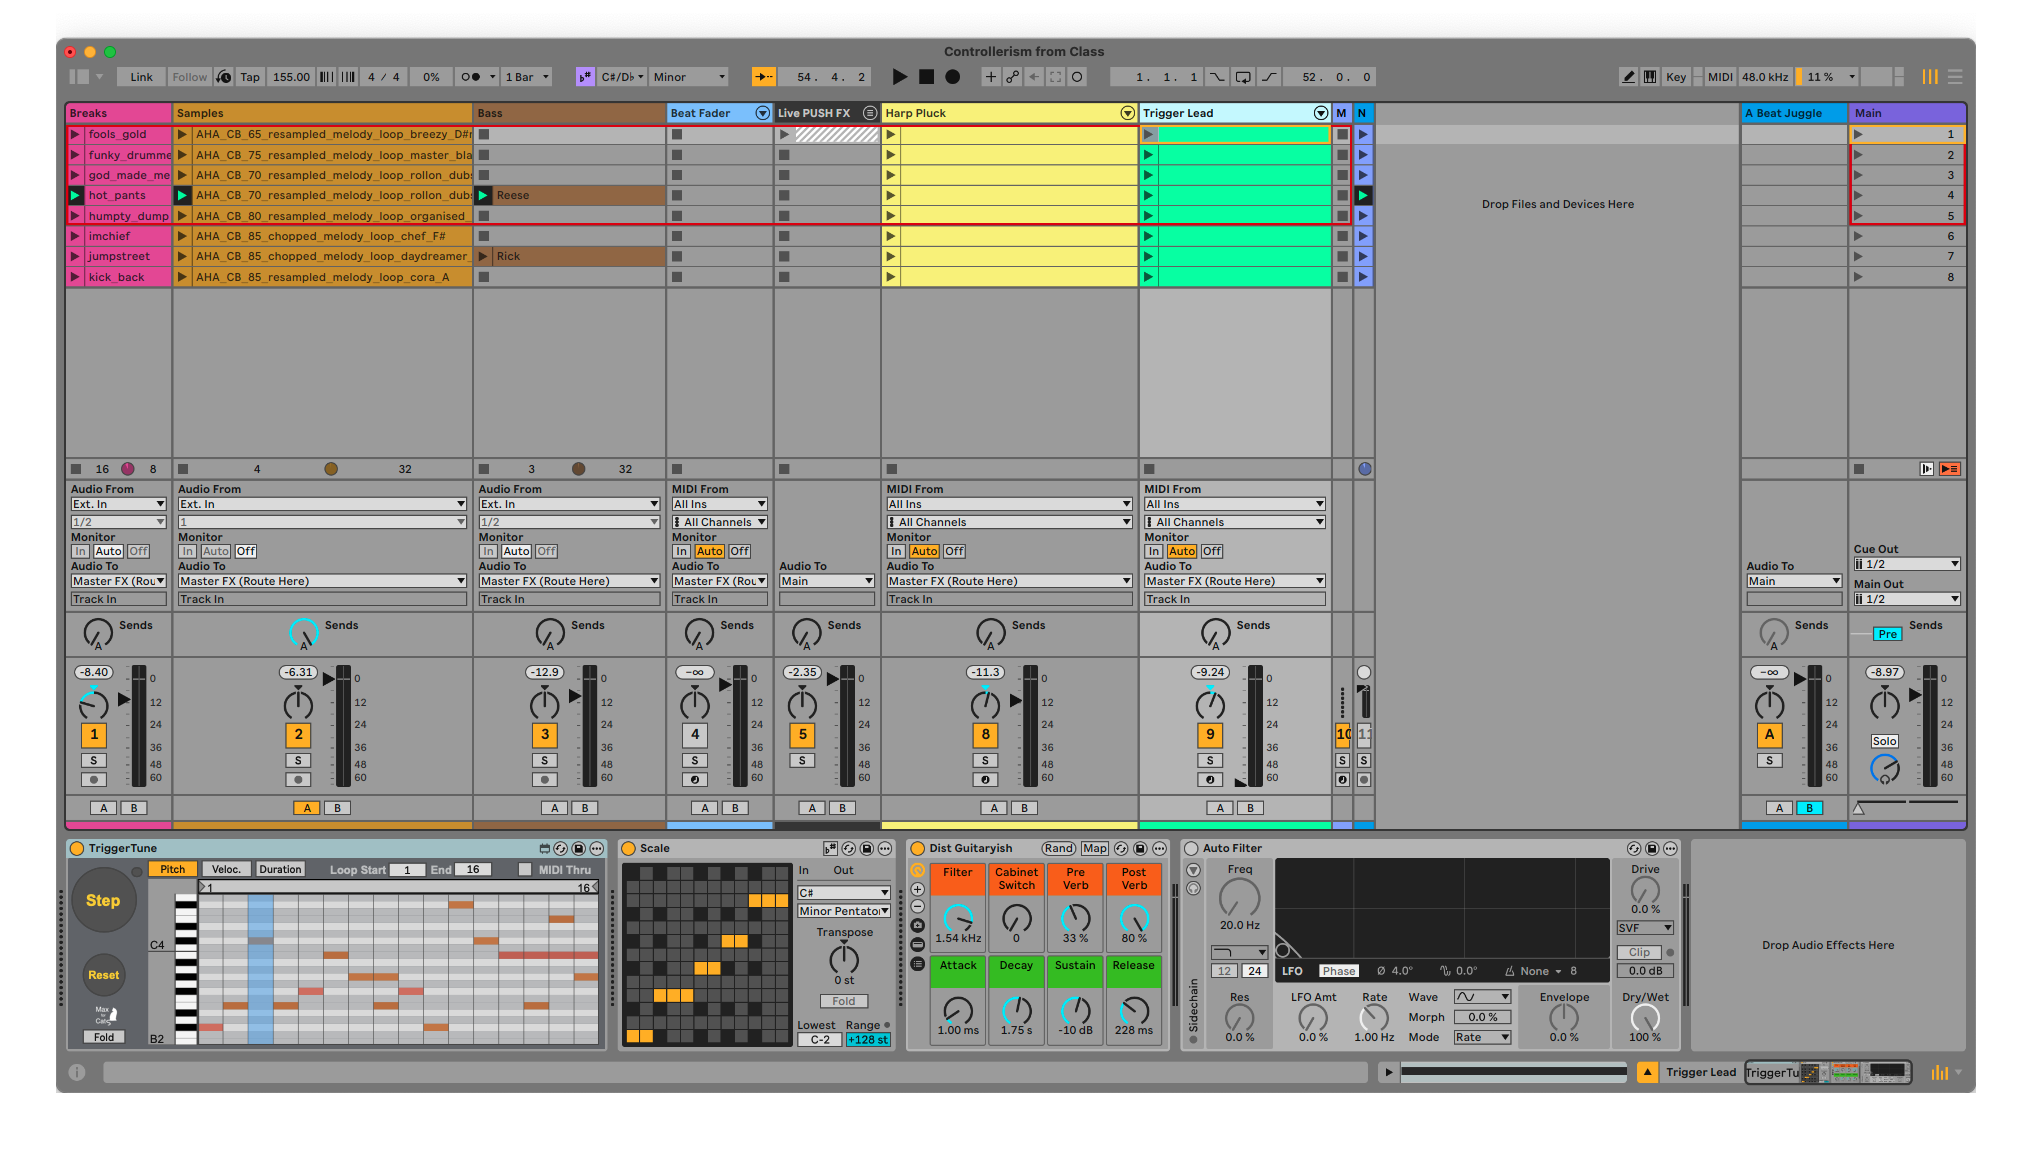
Task: Toggle the computer MIDI keyboard icon
Action: tap(1650, 77)
